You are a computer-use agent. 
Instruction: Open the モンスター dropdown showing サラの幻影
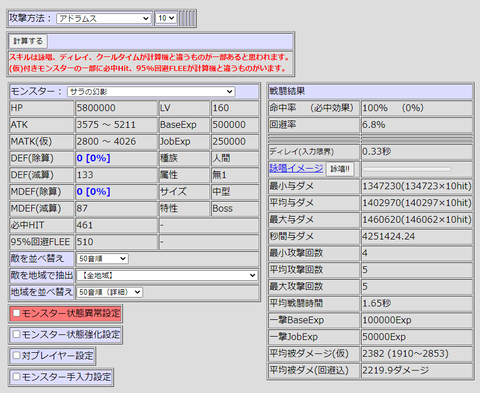tap(151, 92)
